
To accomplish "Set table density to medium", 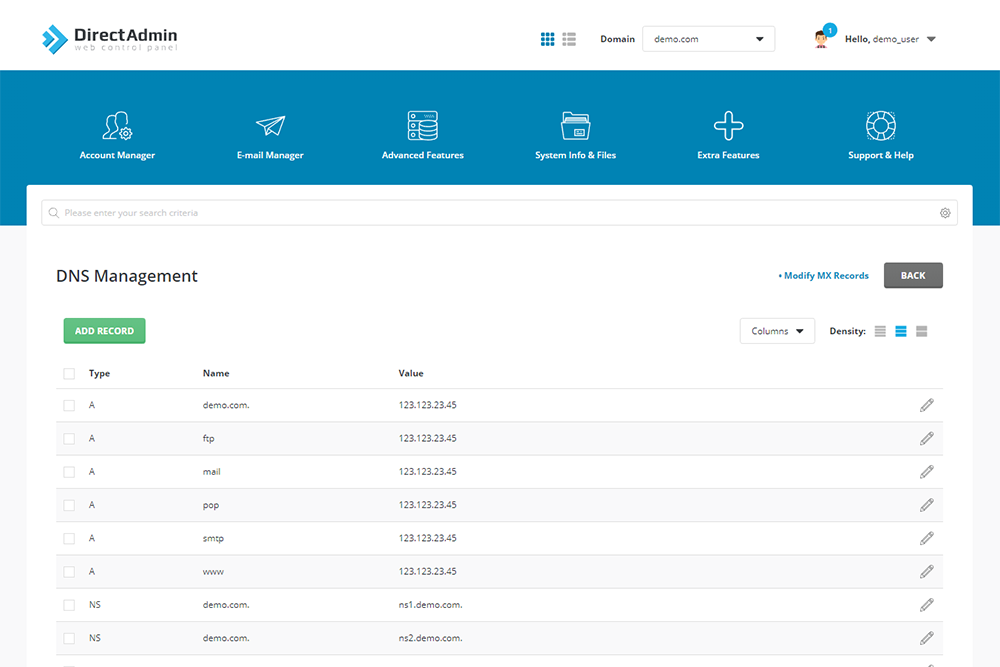I will click(x=901, y=331).
